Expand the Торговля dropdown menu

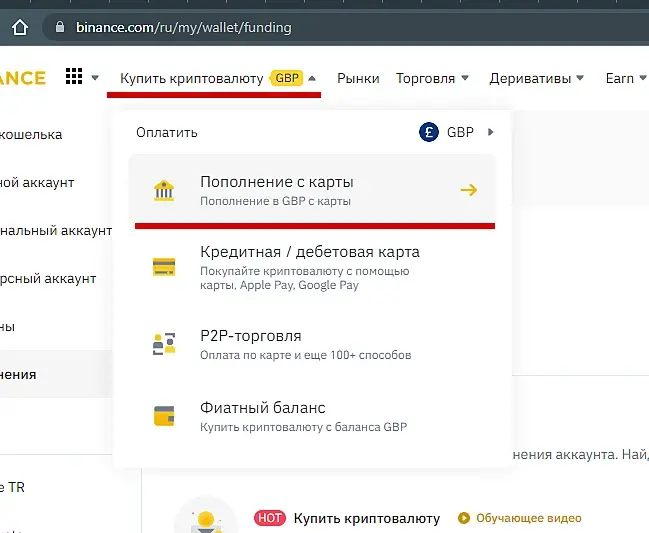click(465, 78)
